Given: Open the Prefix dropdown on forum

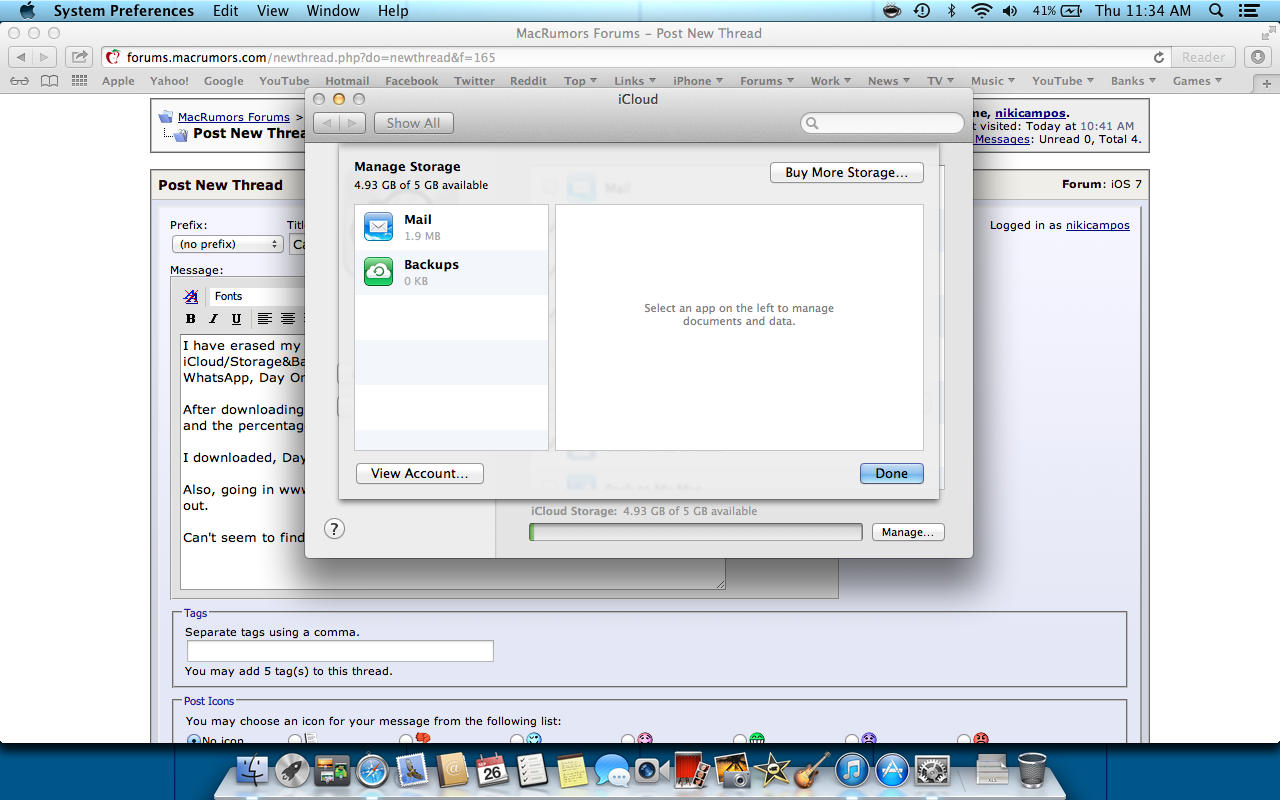Looking at the screenshot, I should 227,244.
